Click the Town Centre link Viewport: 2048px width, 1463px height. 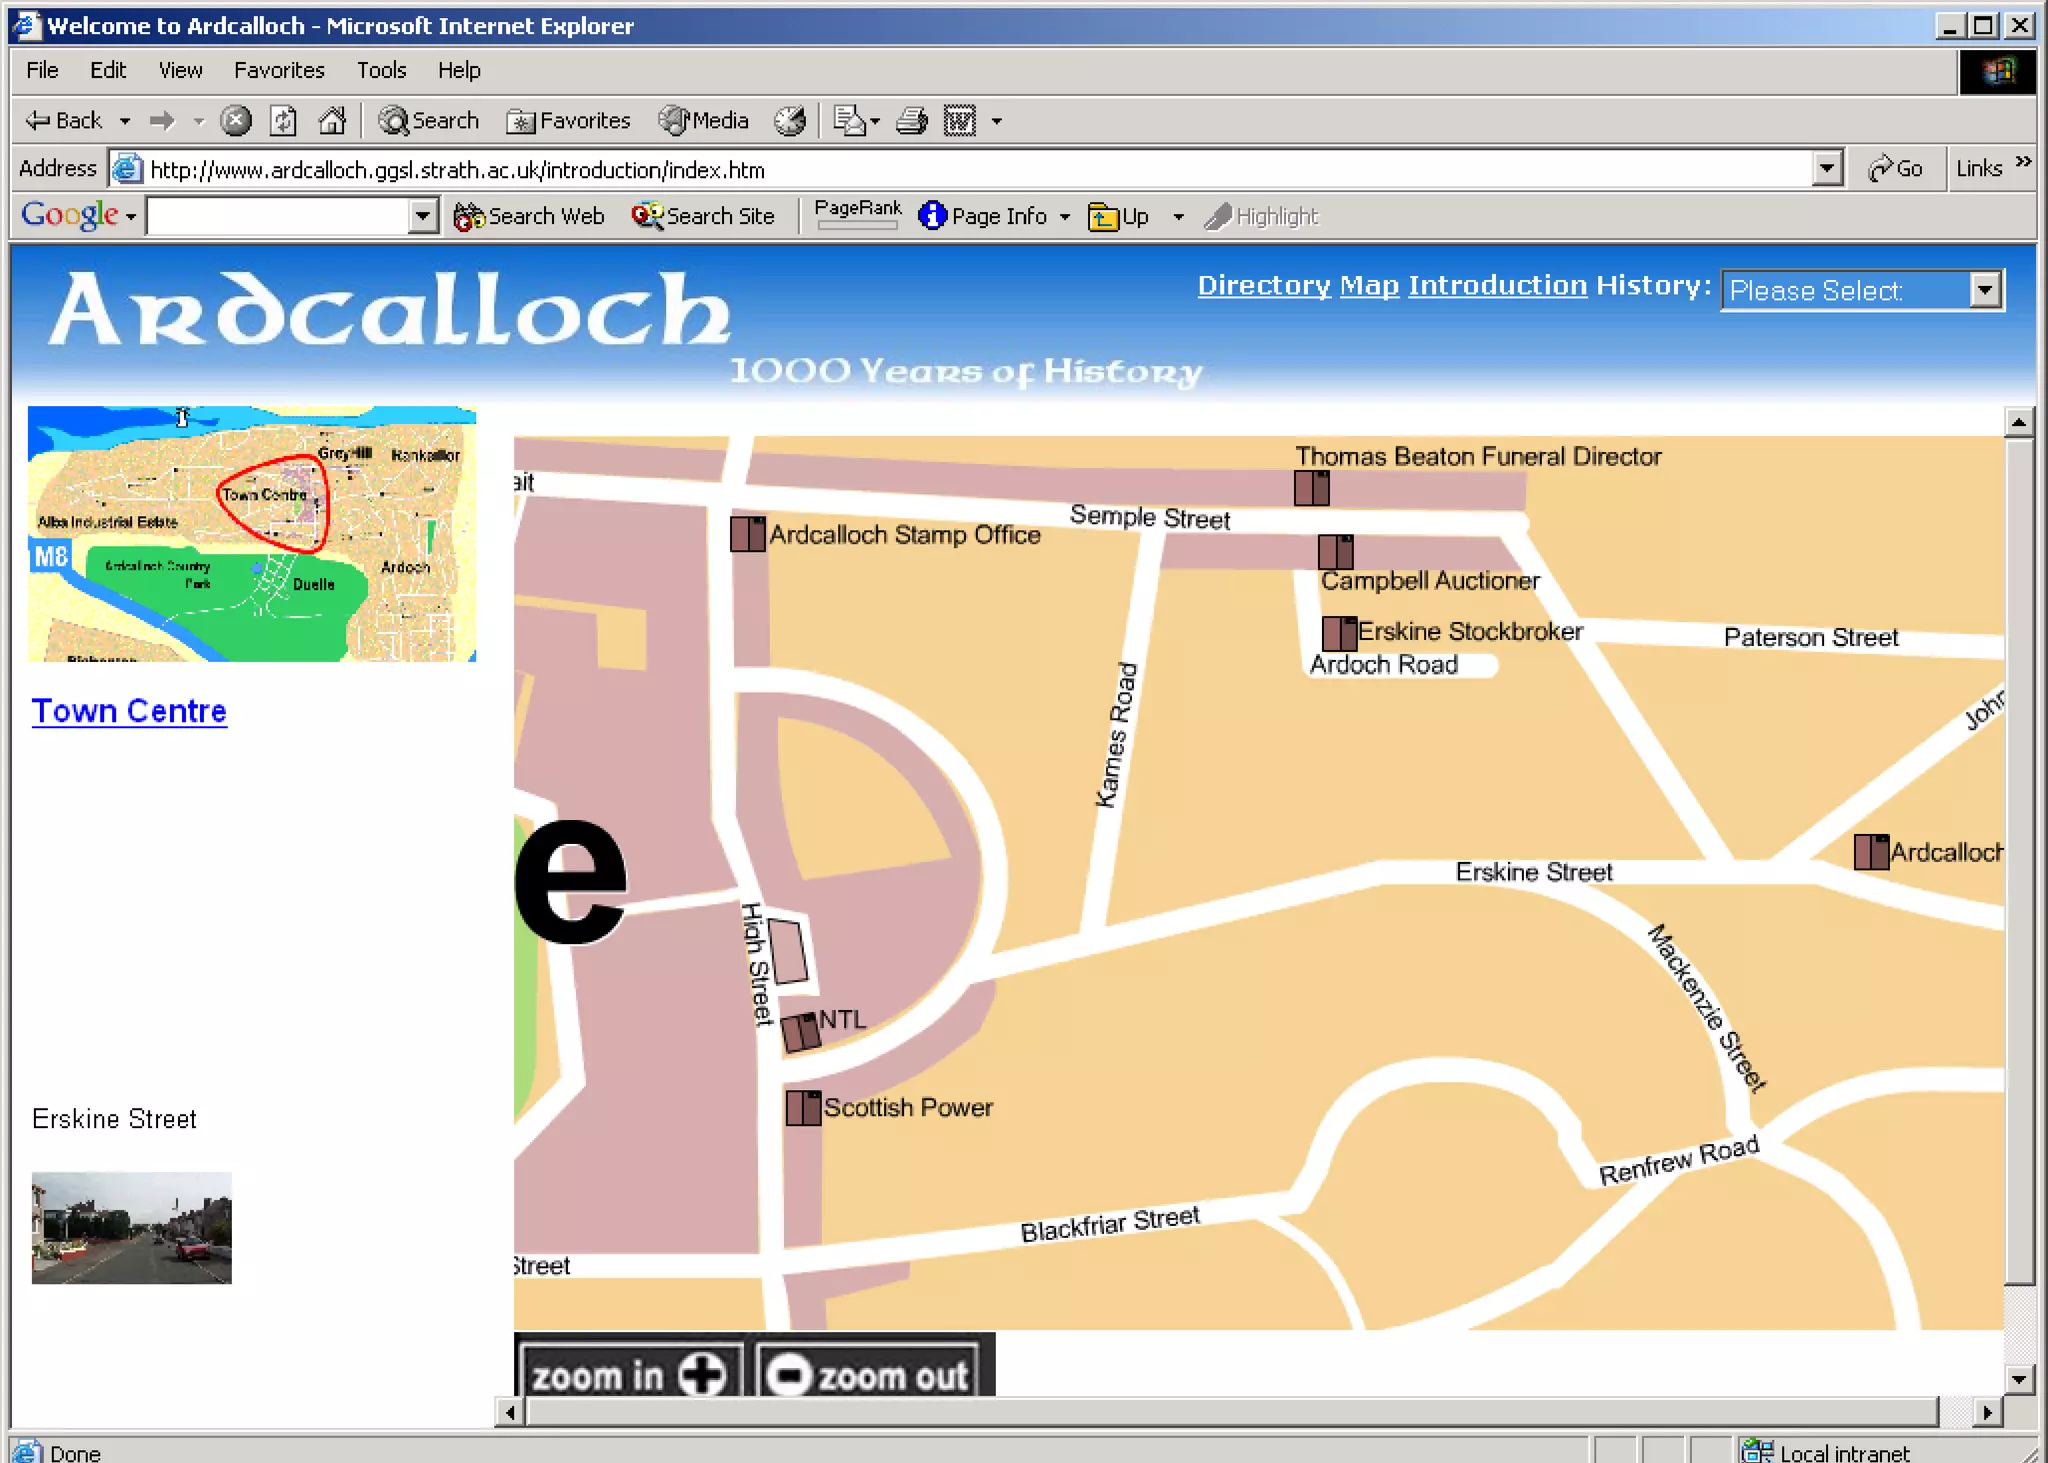129,711
